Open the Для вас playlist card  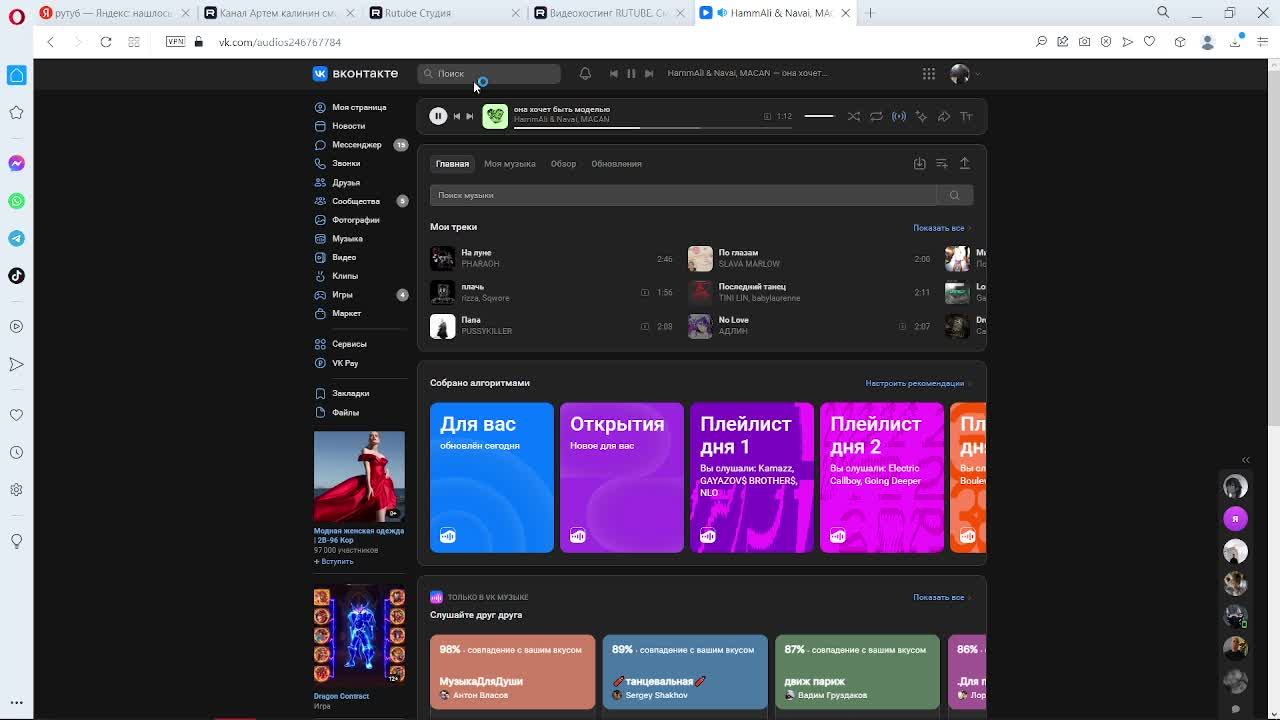[x=492, y=477]
